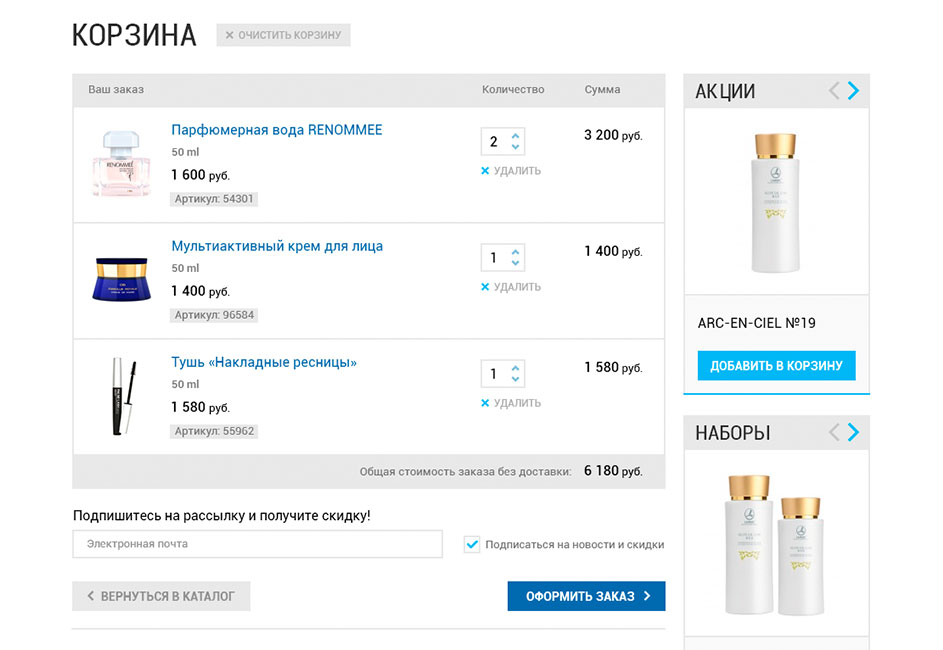Increase quantity of Парфюмерная вода RENOMMEE
Image resolution: width=943 pixels, height=650 pixels.
515,135
